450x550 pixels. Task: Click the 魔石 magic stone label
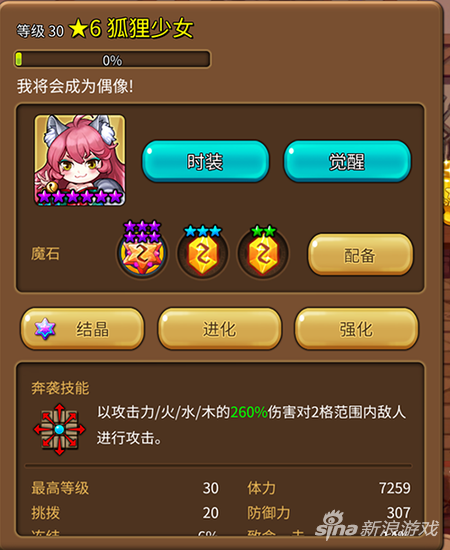(45, 254)
